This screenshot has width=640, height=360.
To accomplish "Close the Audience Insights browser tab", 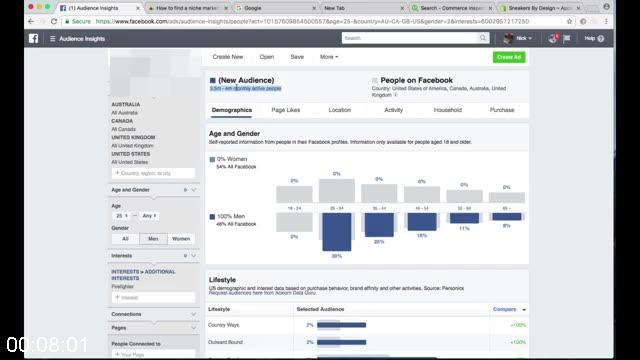I will (x=138, y=8).
